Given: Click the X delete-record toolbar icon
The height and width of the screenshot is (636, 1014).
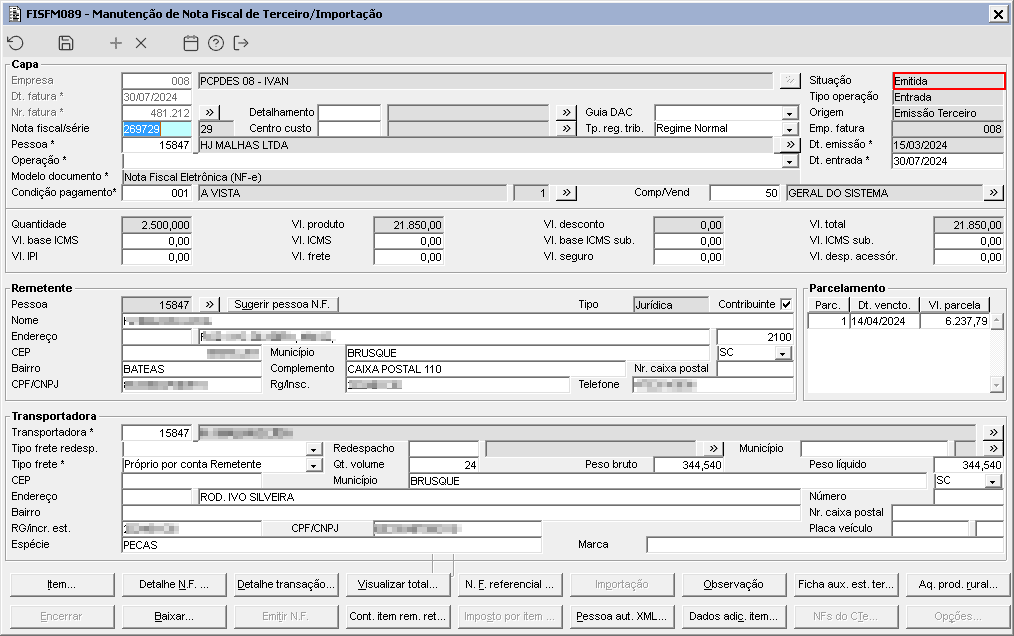Looking at the screenshot, I should coord(141,43).
